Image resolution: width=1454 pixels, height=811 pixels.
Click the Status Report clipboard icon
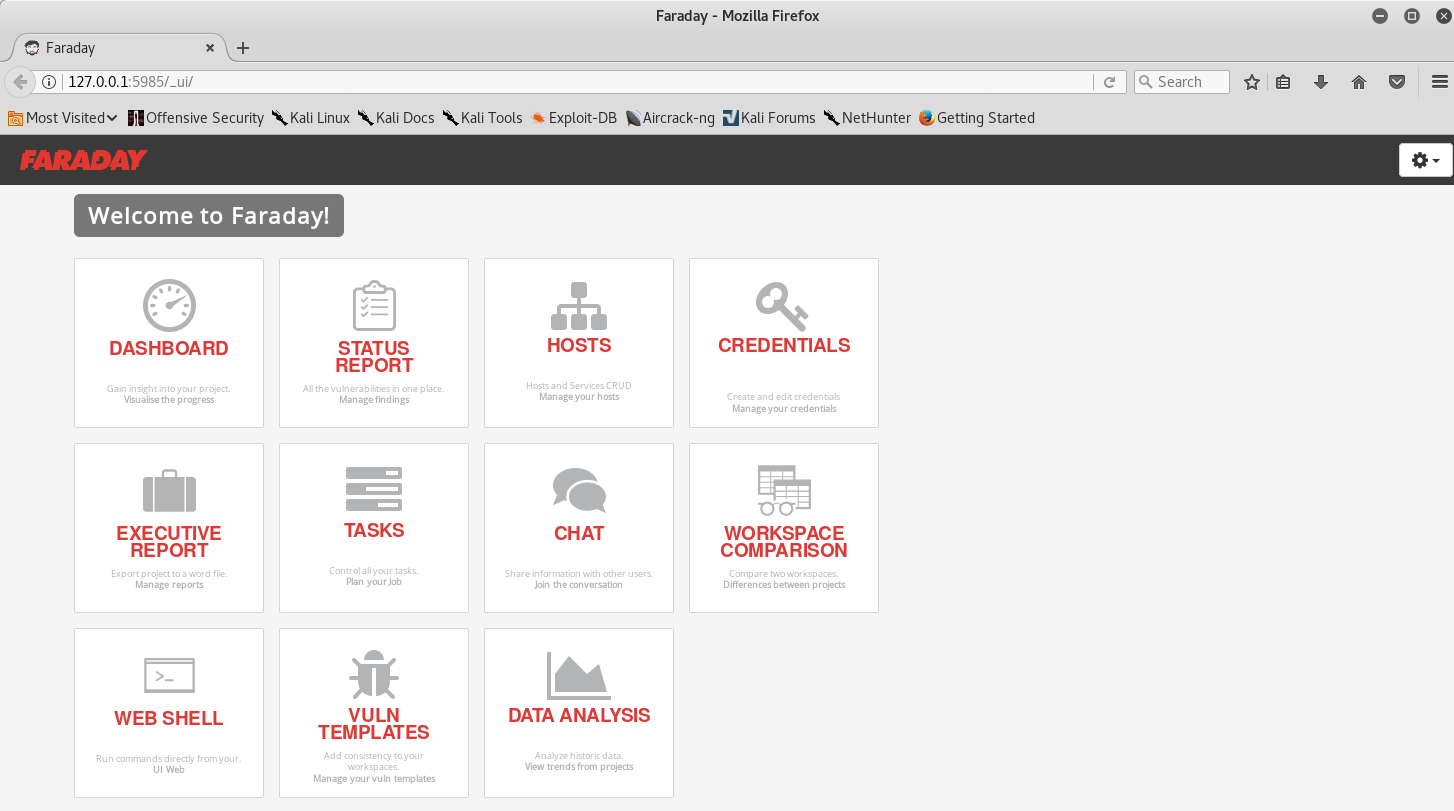(374, 306)
